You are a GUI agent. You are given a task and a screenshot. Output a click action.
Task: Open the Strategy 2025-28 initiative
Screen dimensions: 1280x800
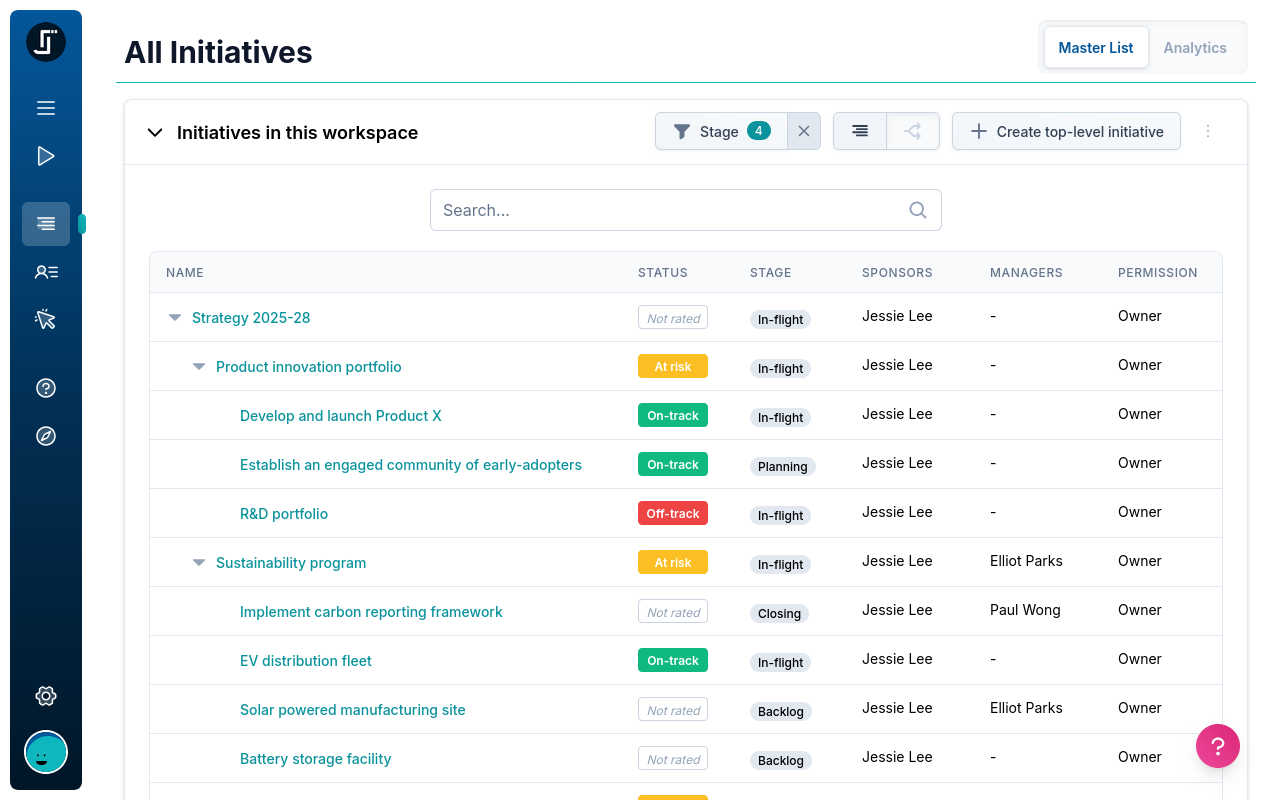[x=251, y=318]
